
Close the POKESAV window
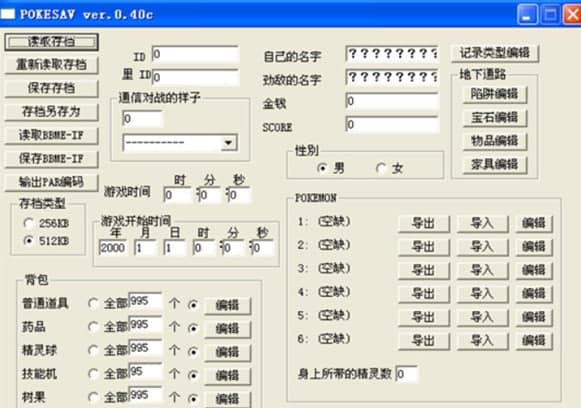coord(572,14)
